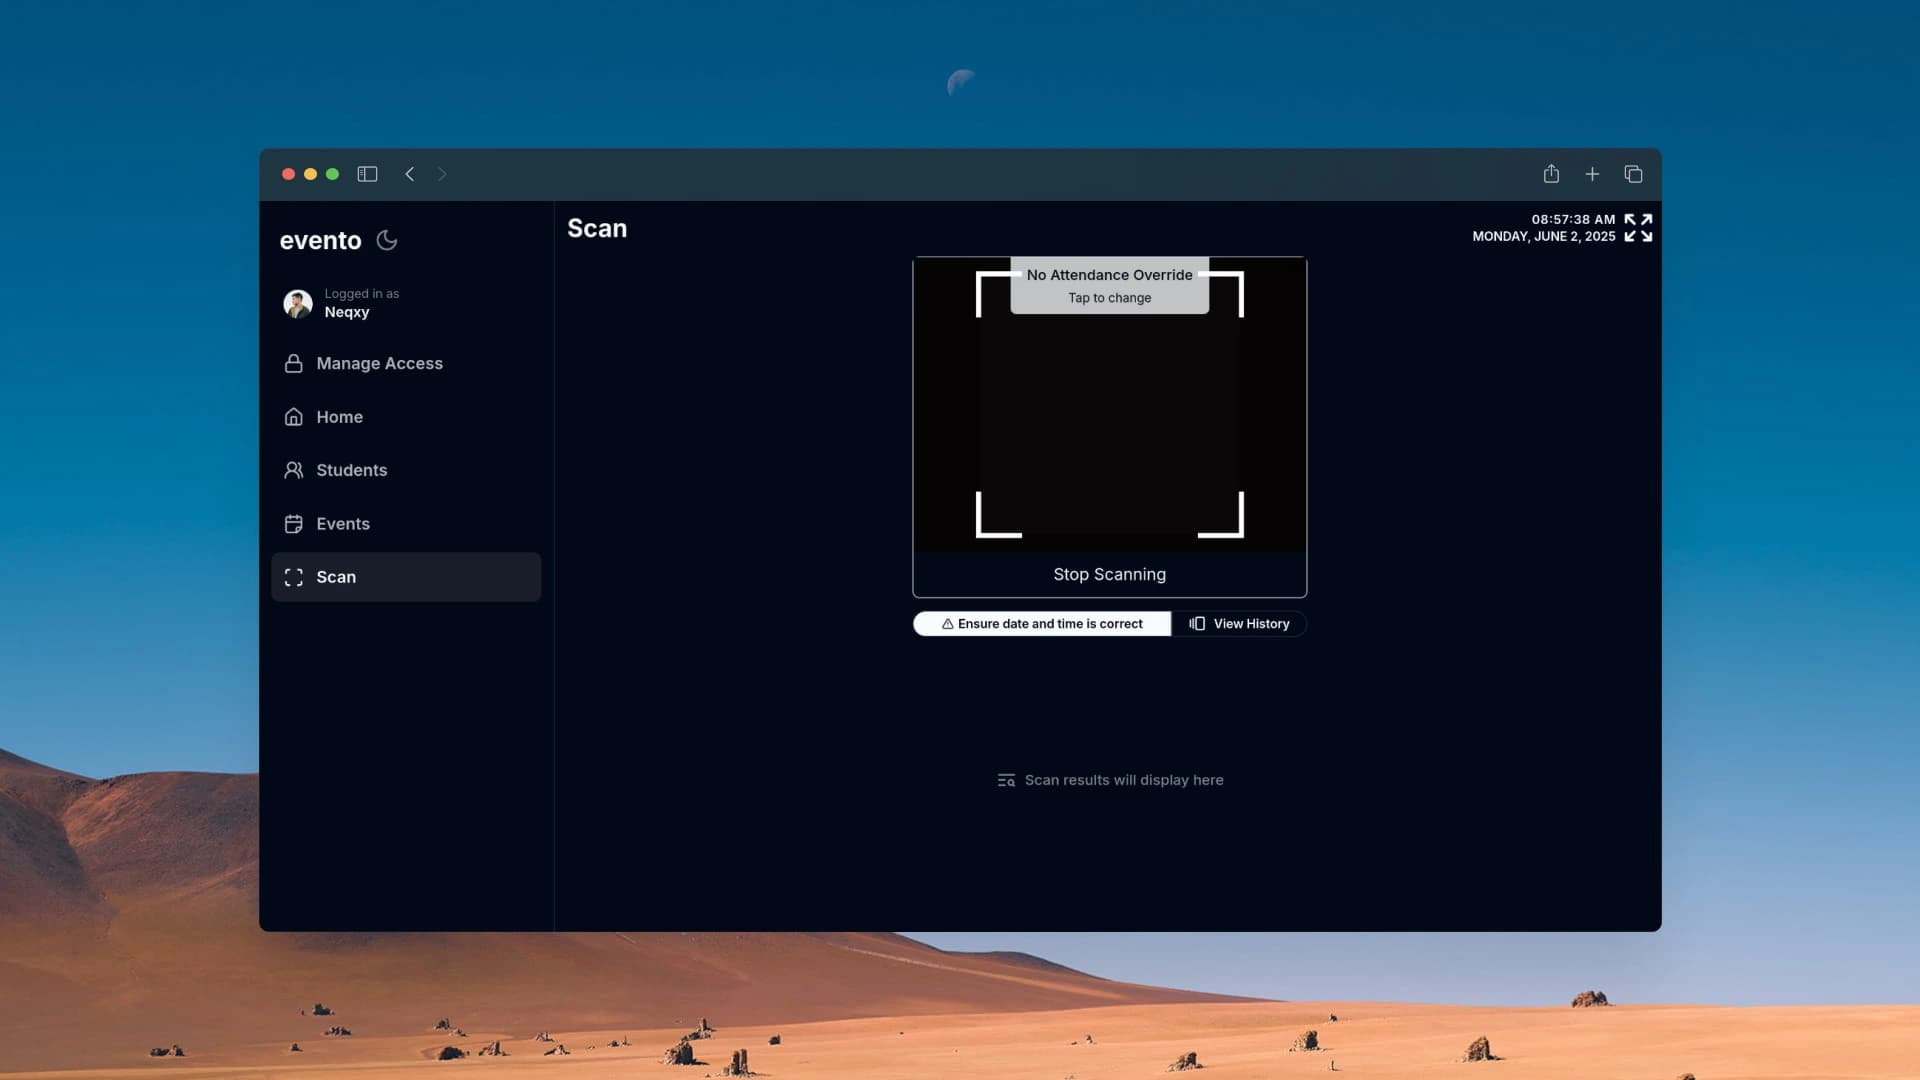Open the Students section
This screenshot has height=1080, width=1920.
[x=406, y=470]
